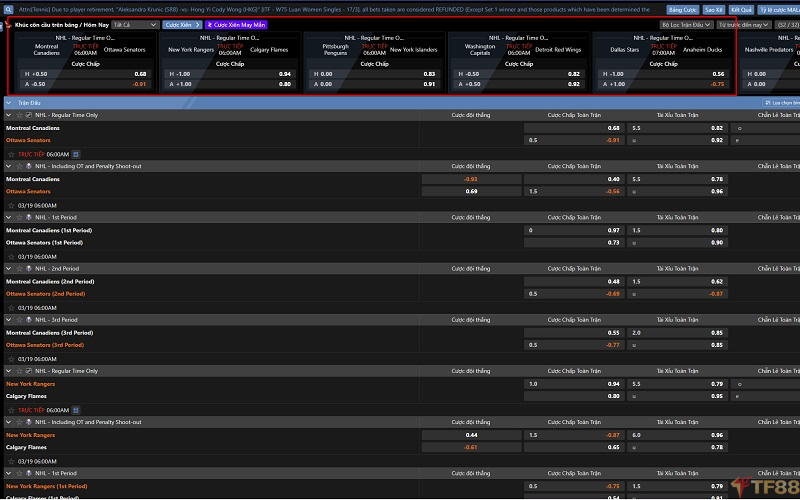800x500 pixels.
Task: Star Montreal Canadiens Regular Time Only league
Action: [19, 115]
